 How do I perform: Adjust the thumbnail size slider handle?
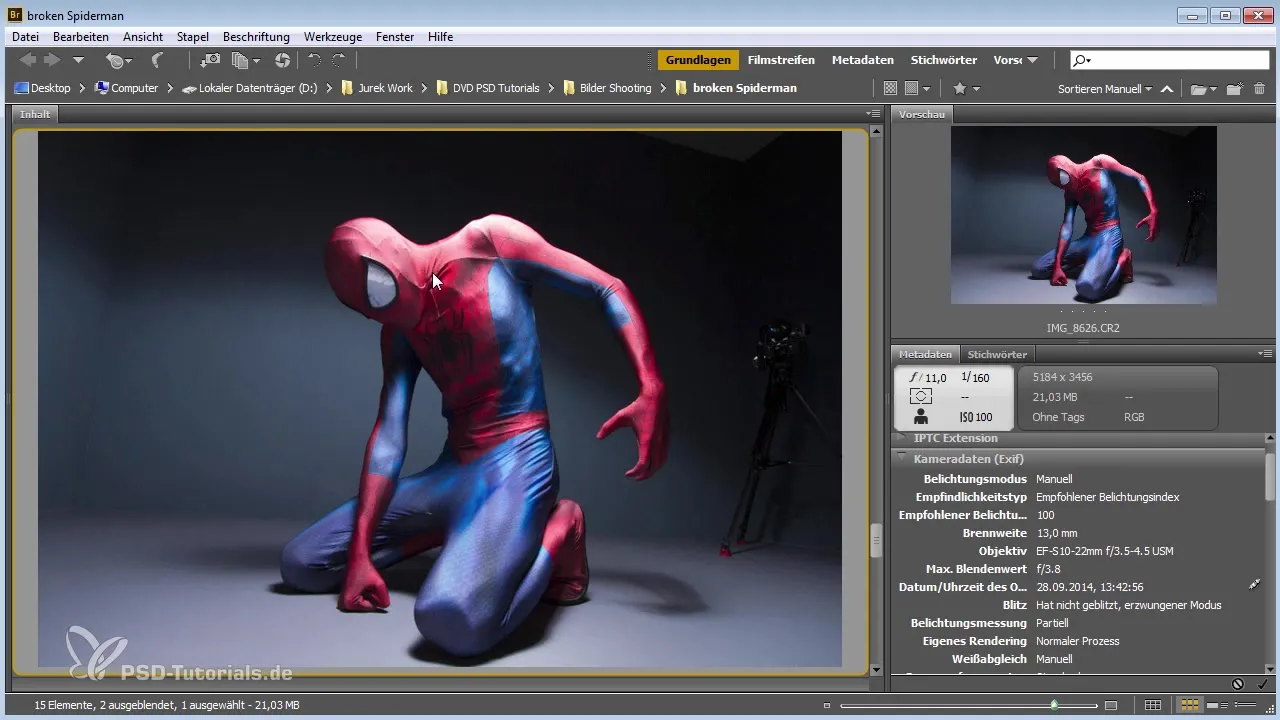pyautogui.click(x=1054, y=706)
